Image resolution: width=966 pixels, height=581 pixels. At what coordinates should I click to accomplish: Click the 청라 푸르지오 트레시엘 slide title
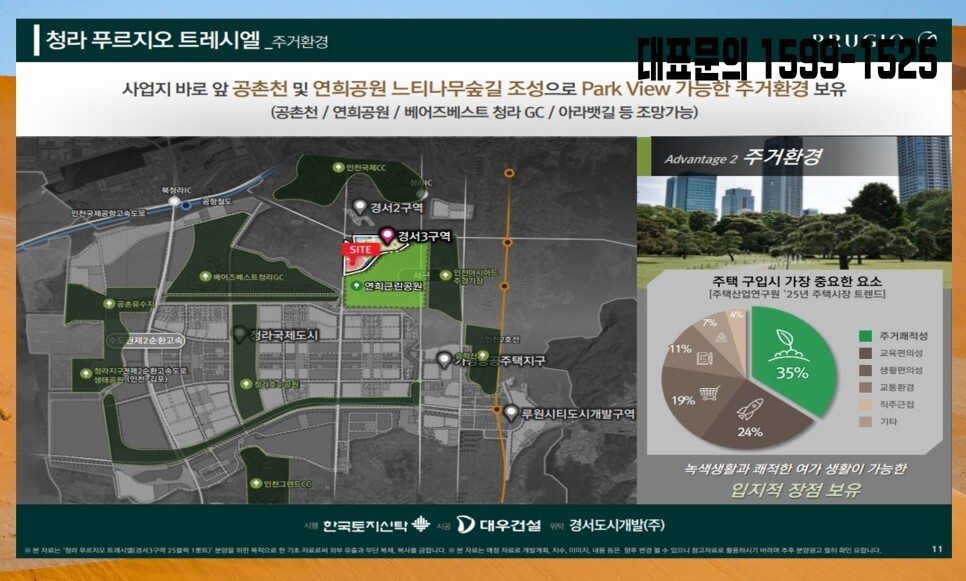[x=153, y=40]
